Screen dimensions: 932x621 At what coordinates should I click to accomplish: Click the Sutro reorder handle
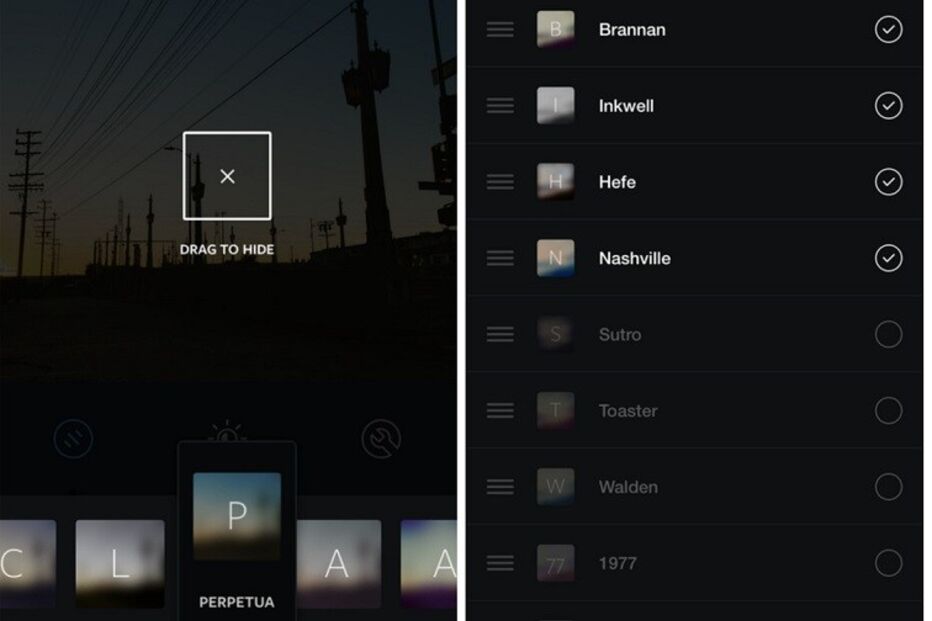click(500, 334)
